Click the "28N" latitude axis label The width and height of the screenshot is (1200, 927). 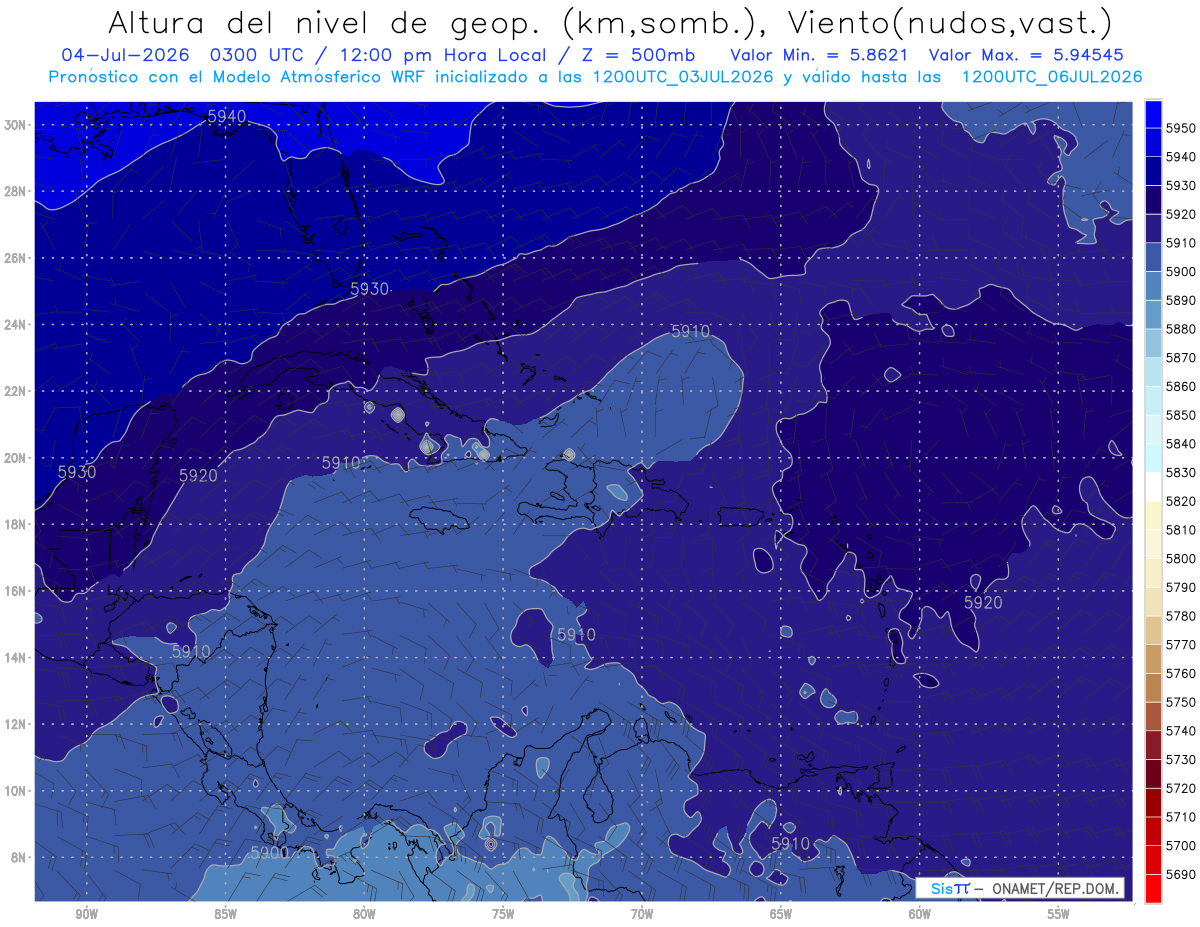(14, 191)
